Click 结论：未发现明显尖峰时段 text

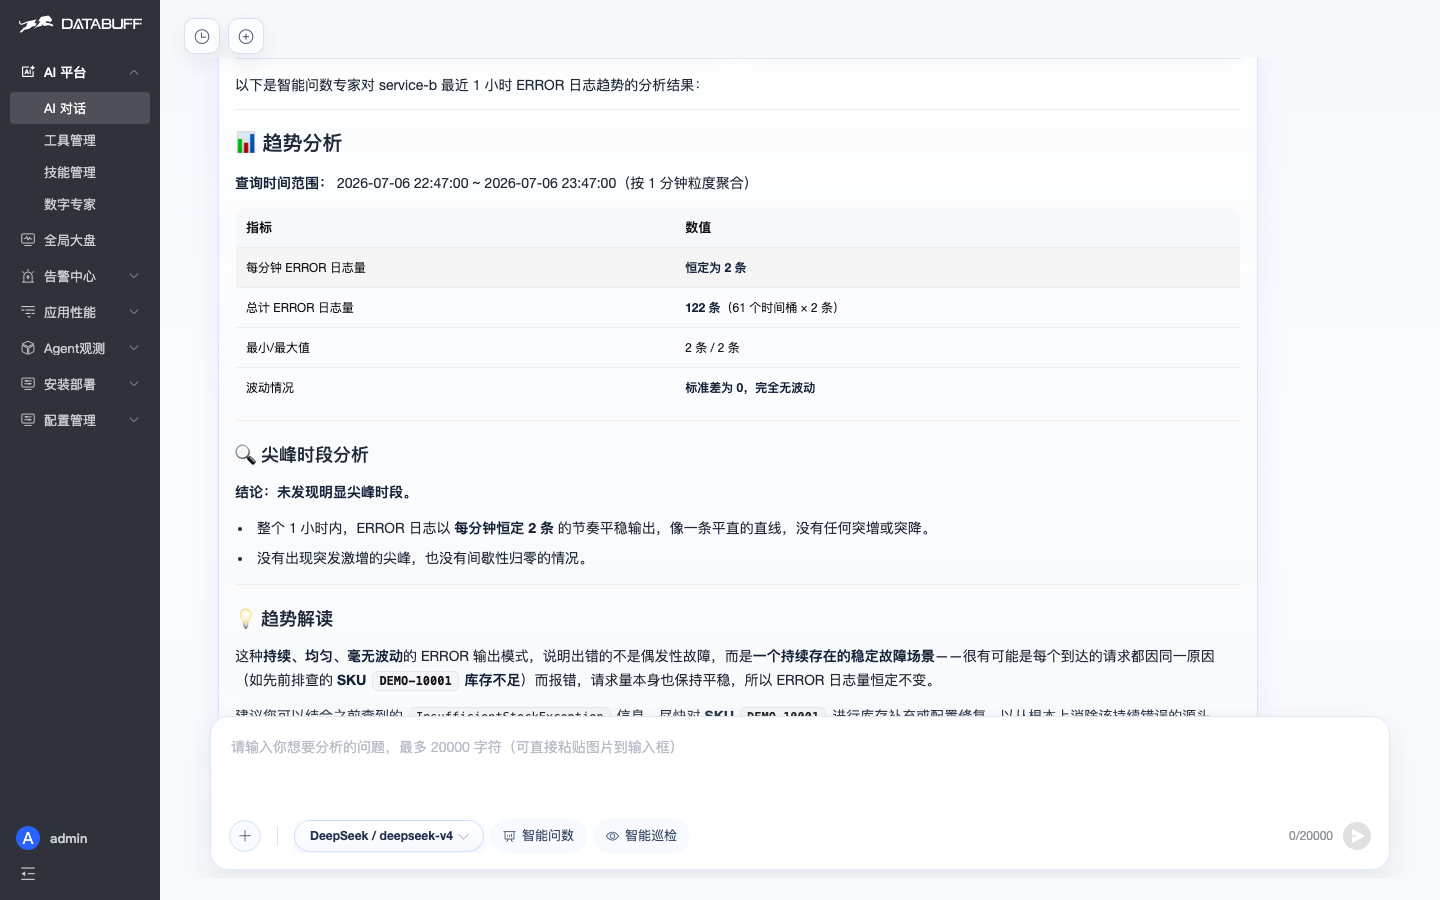[325, 492]
